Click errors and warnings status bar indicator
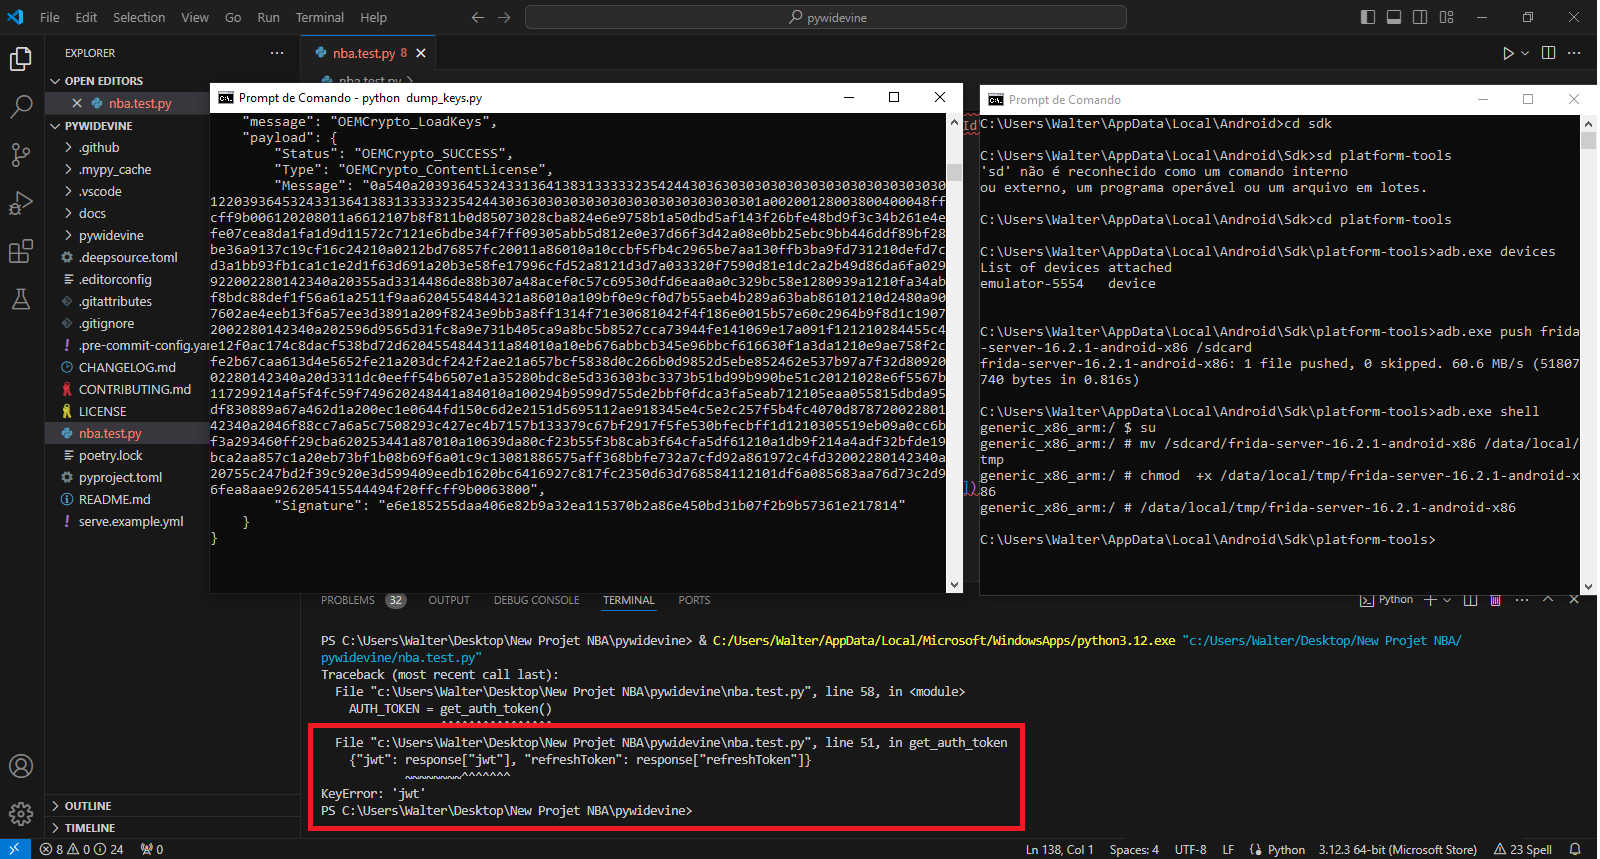Screen dimensions: 1600x859 point(81,849)
